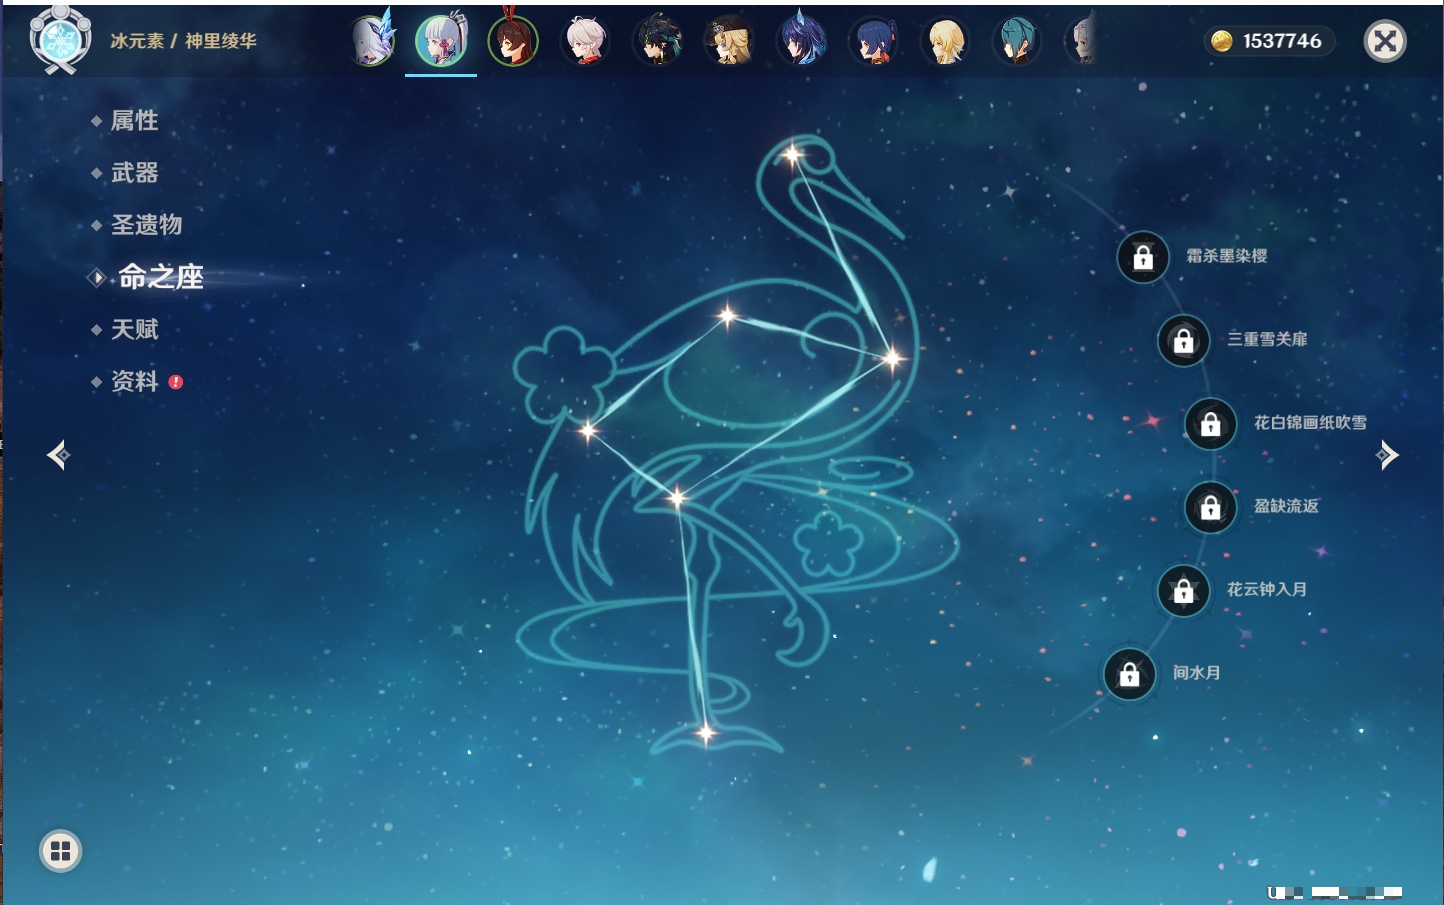Click the star at the crane's leg joint
Viewport: 1444px width, 905px height.
click(678, 497)
